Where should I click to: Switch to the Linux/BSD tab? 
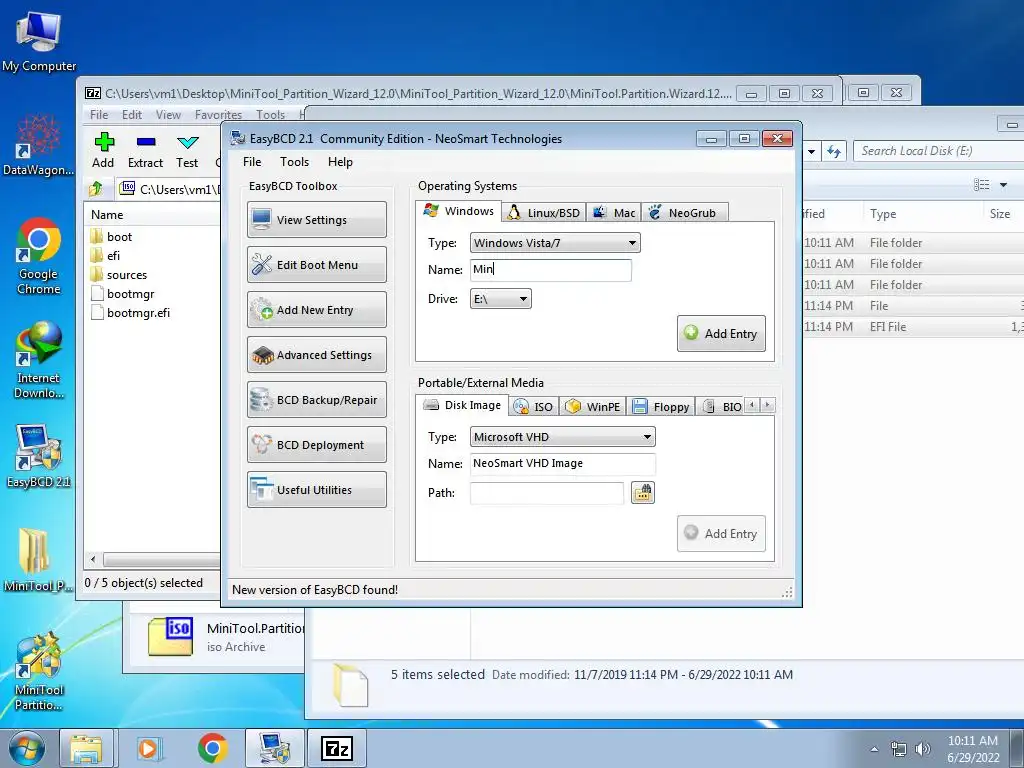tap(543, 213)
